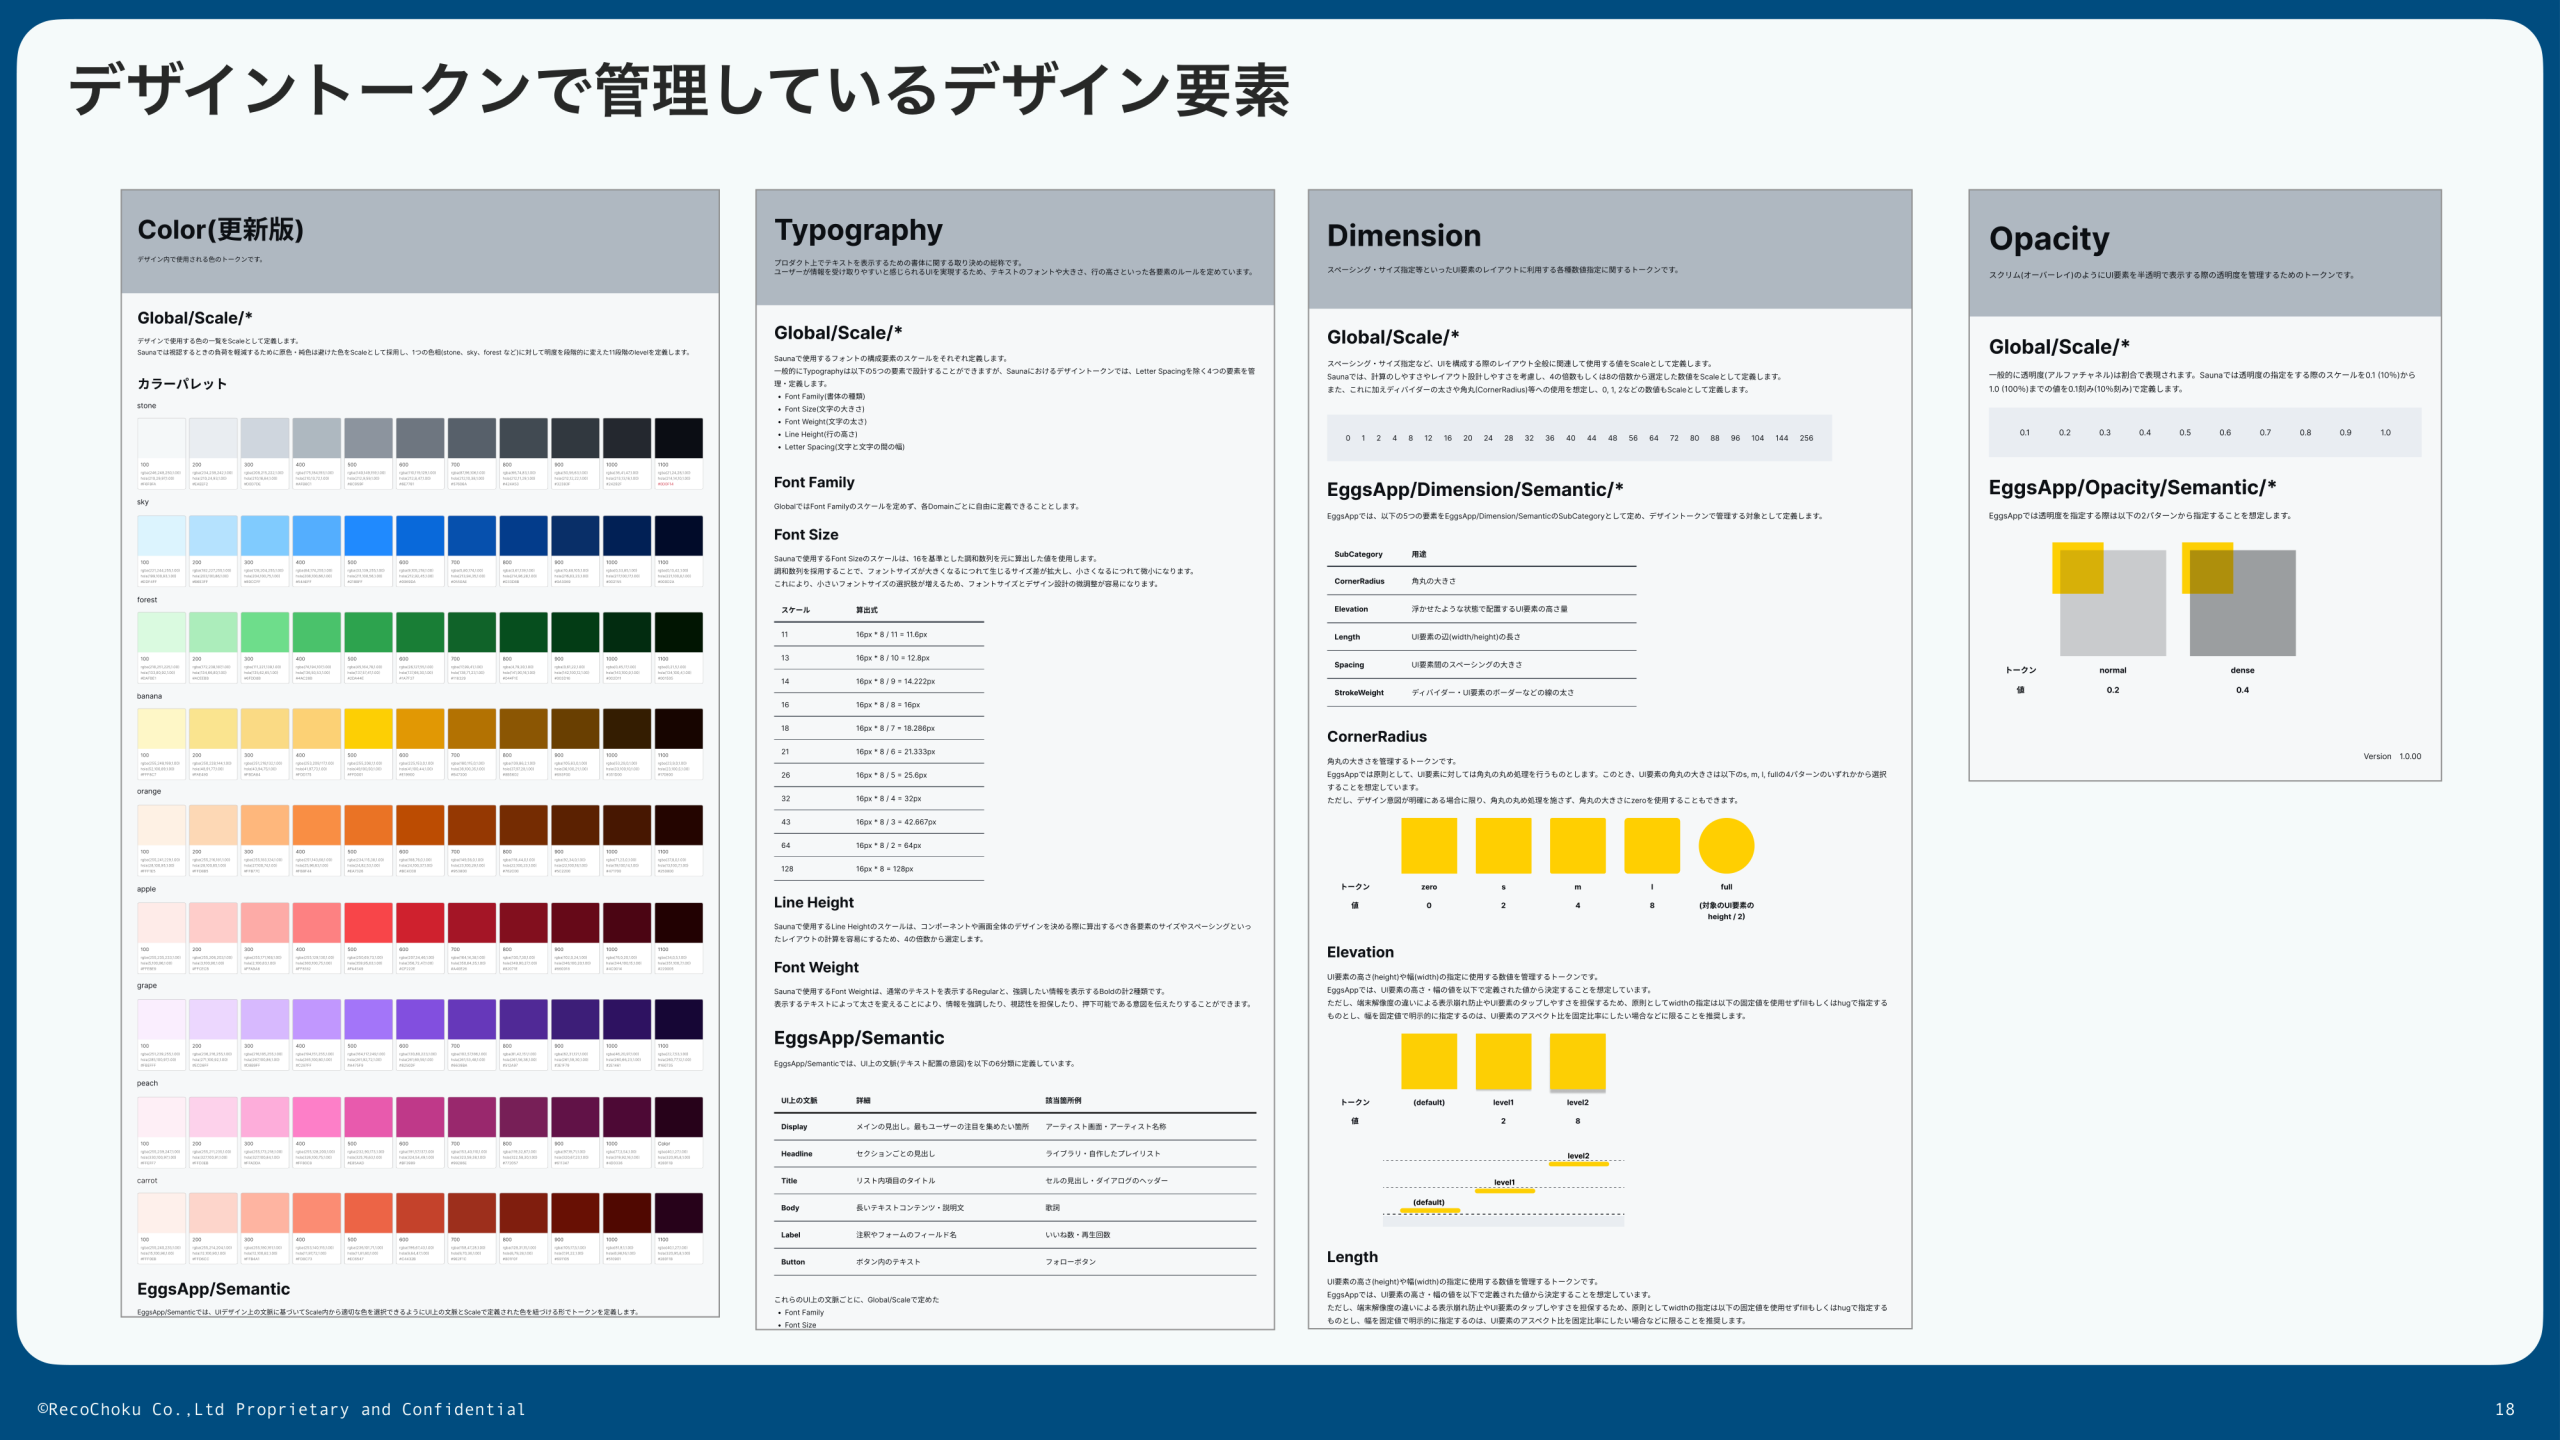Select the 'normal' opacity overlay example
The width and height of the screenshot is (2560, 1440).
2110,600
